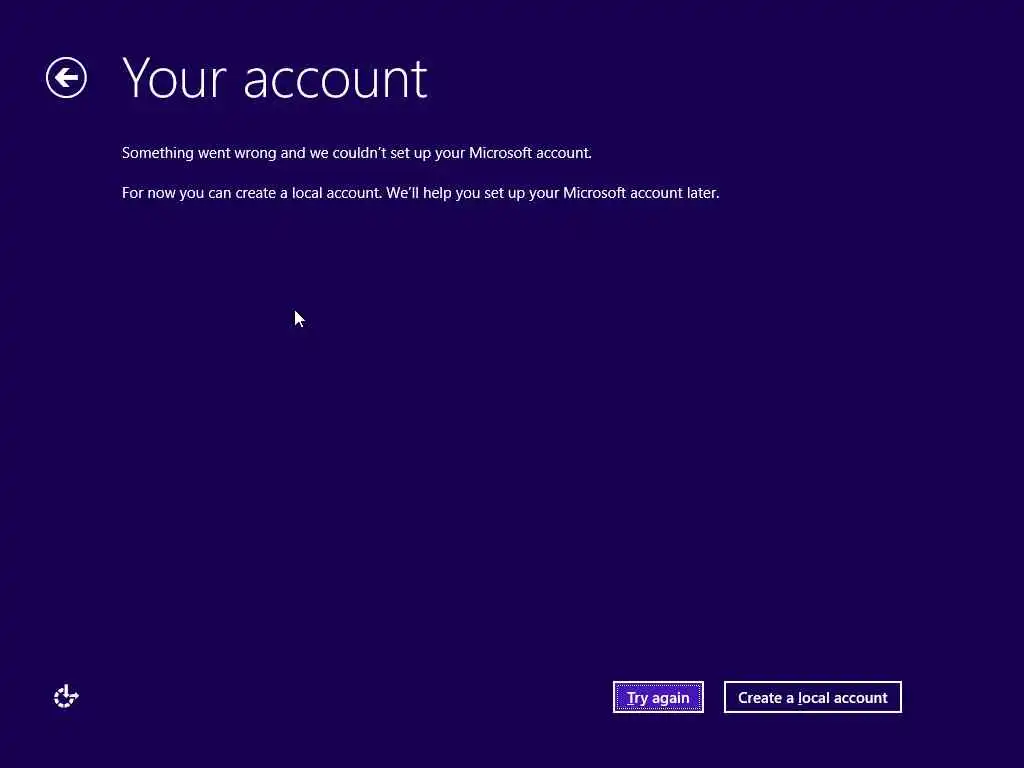Click the 'Something went wrong' message text
The height and width of the screenshot is (768, 1024).
tap(357, 153)
